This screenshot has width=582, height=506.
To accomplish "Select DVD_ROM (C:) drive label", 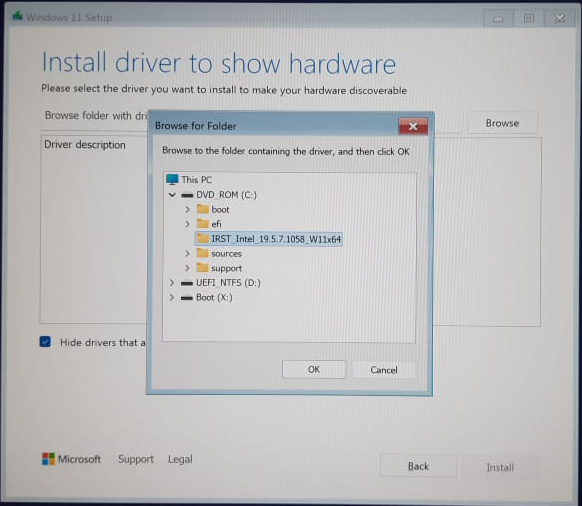I will tap(226, 195).
